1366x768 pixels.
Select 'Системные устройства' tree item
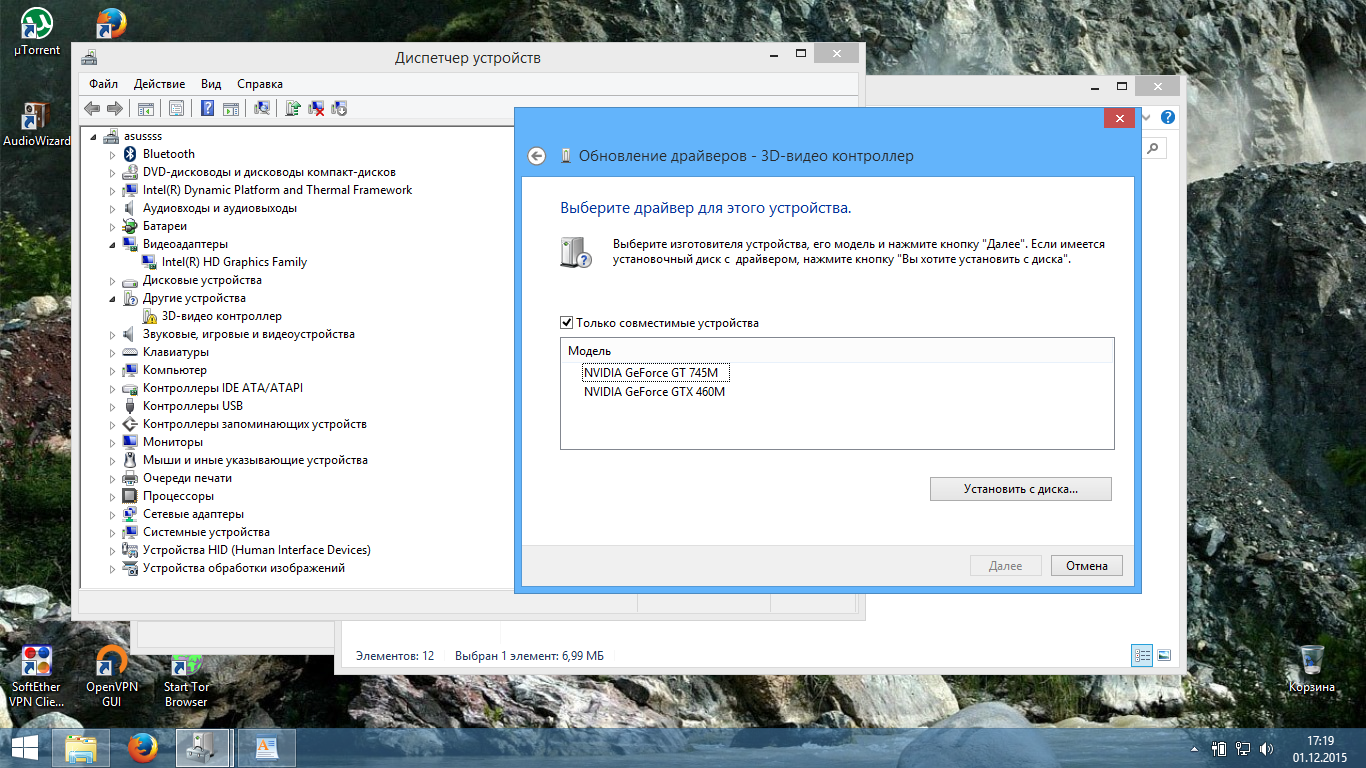coord(206,532)
